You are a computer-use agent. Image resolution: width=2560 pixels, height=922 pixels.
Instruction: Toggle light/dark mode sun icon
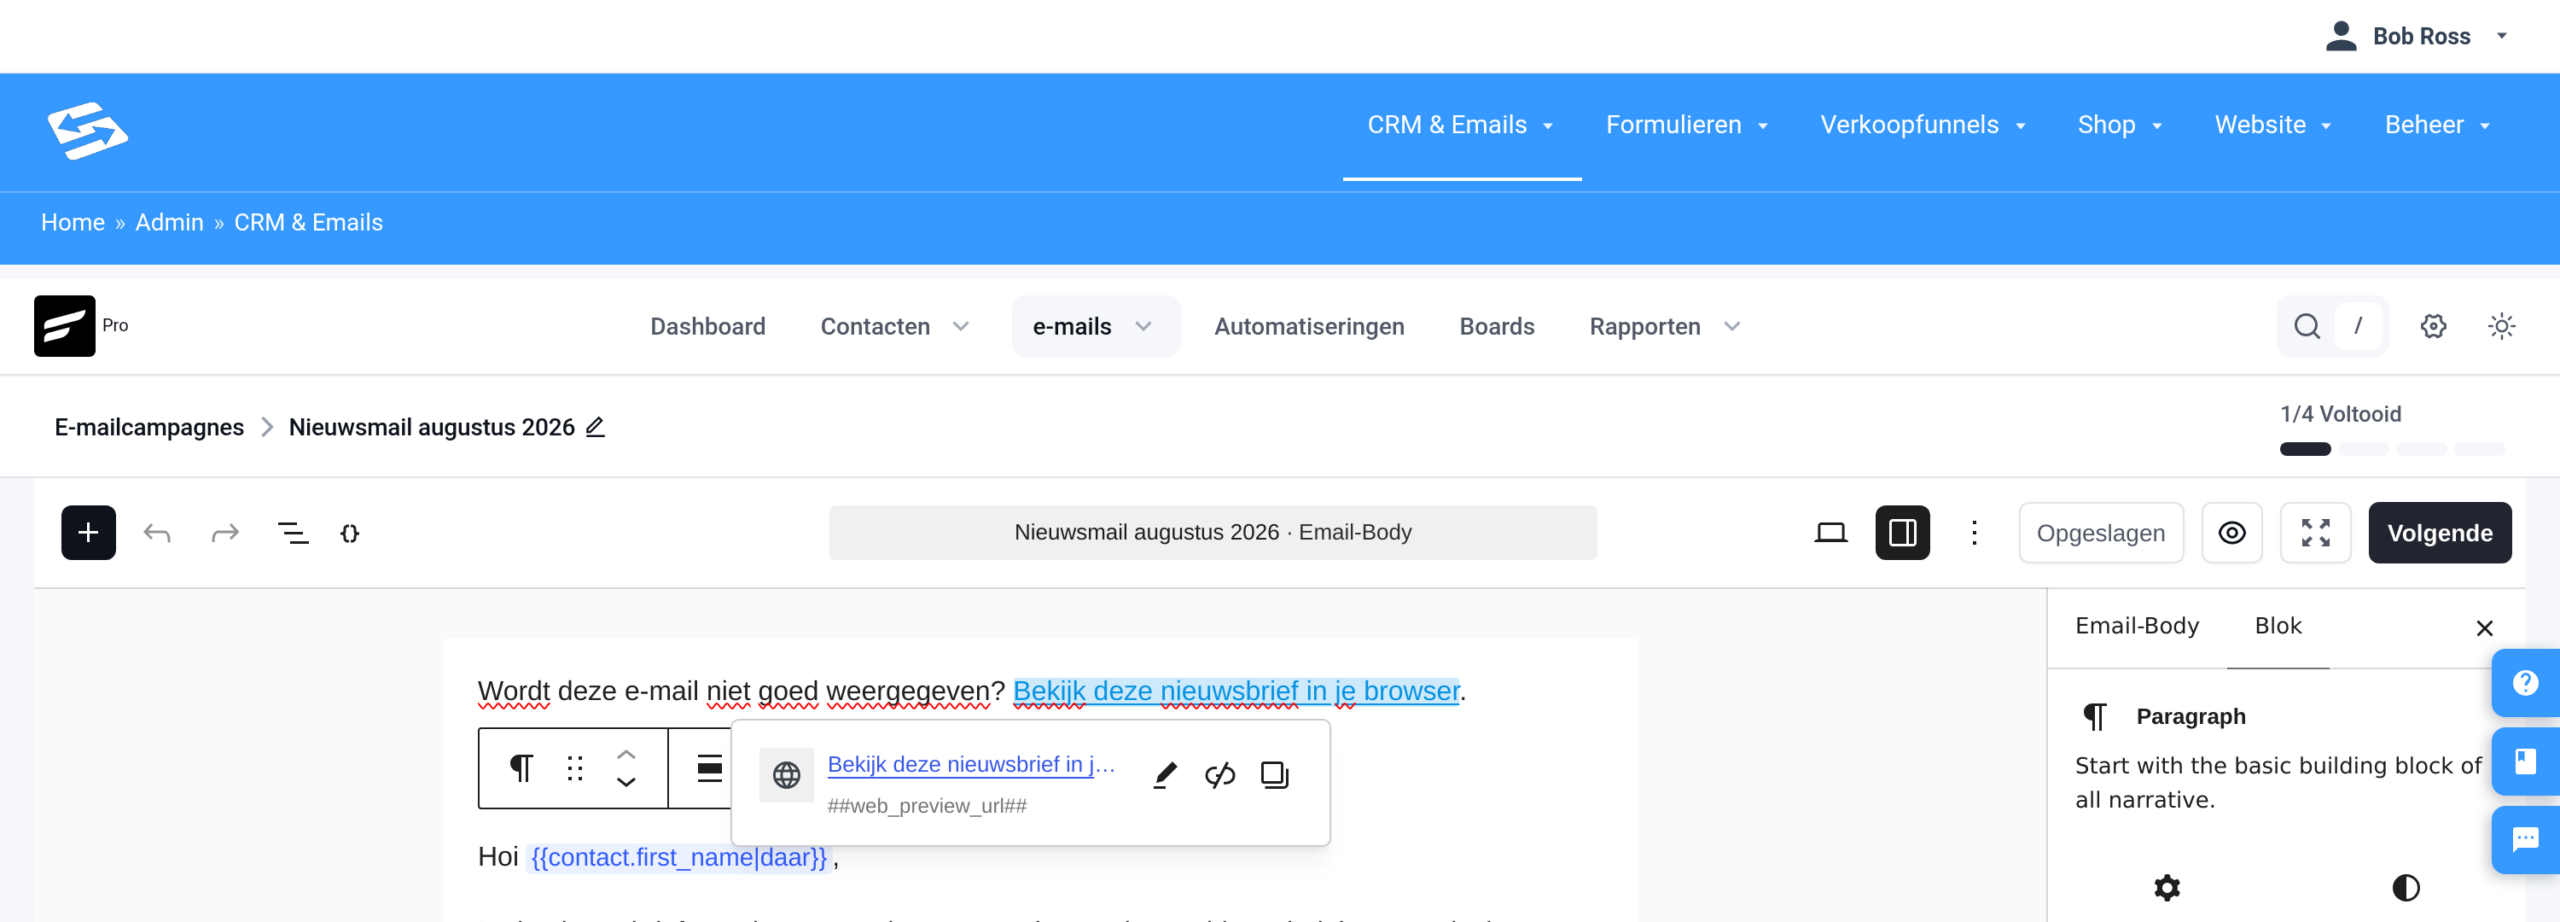tap(2501, 326)
